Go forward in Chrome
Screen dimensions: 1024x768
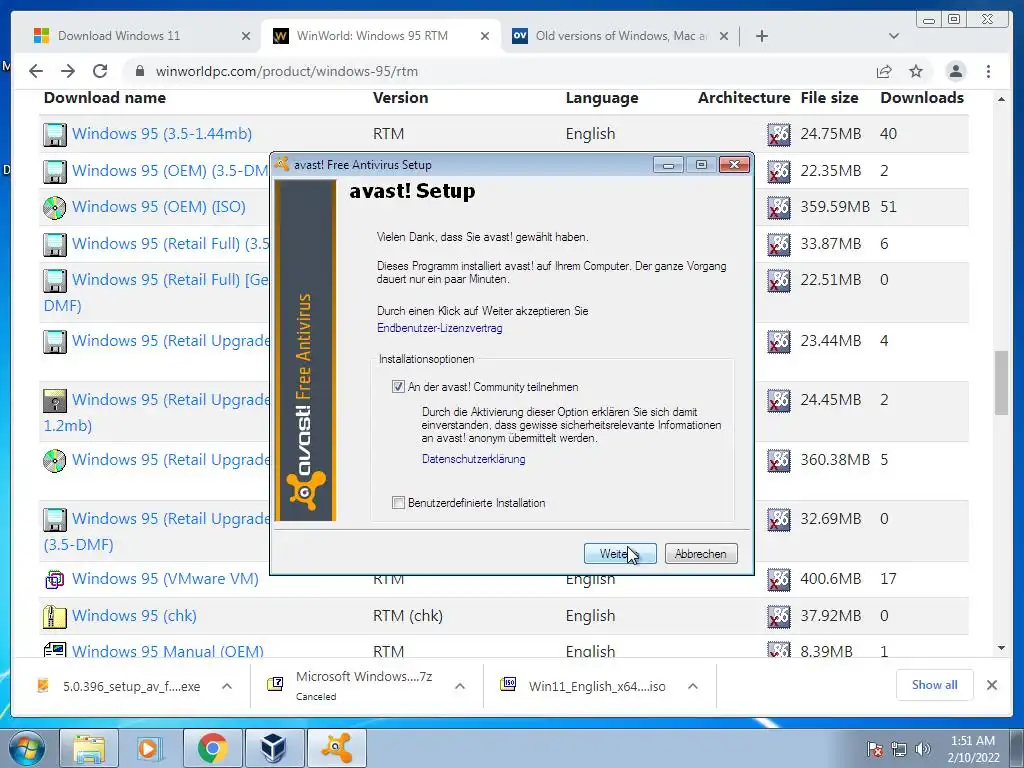pyautogui.click(x=68, y=71)
